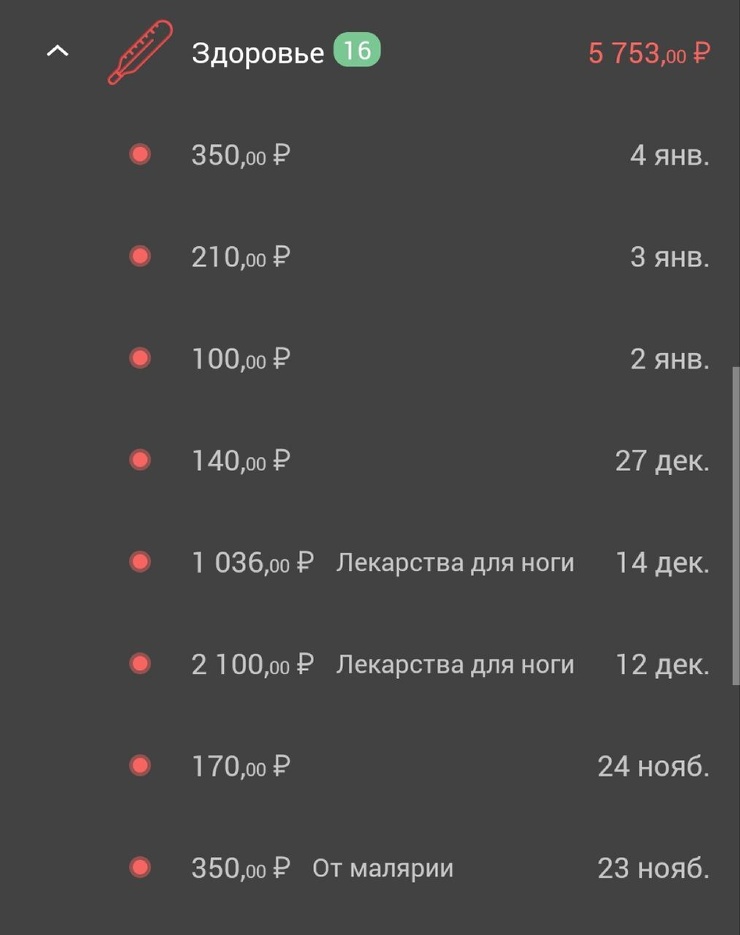Tap the total 5 753,00 ₽ amount
740x935 pixels.
(x=649, y=54)
